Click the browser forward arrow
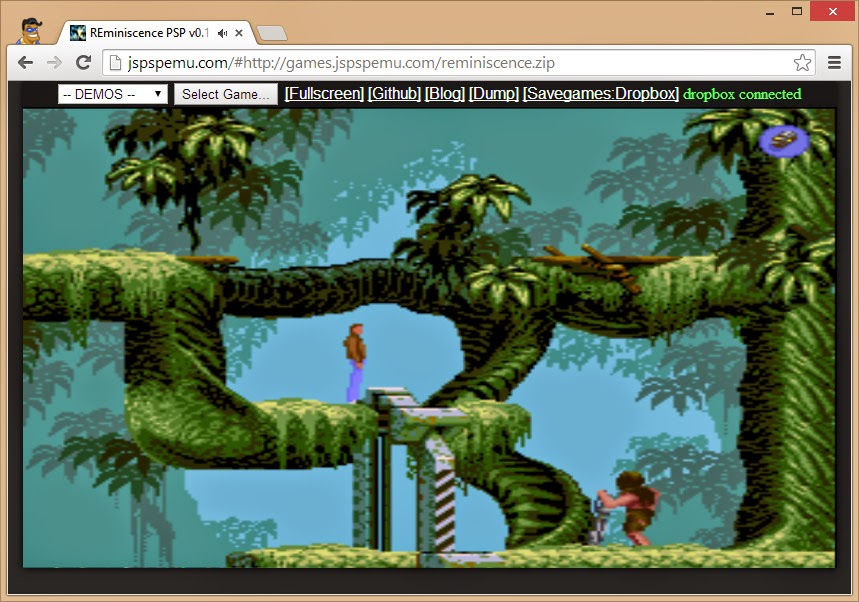This screenshot has height=602, width=859. pos(54,63)
